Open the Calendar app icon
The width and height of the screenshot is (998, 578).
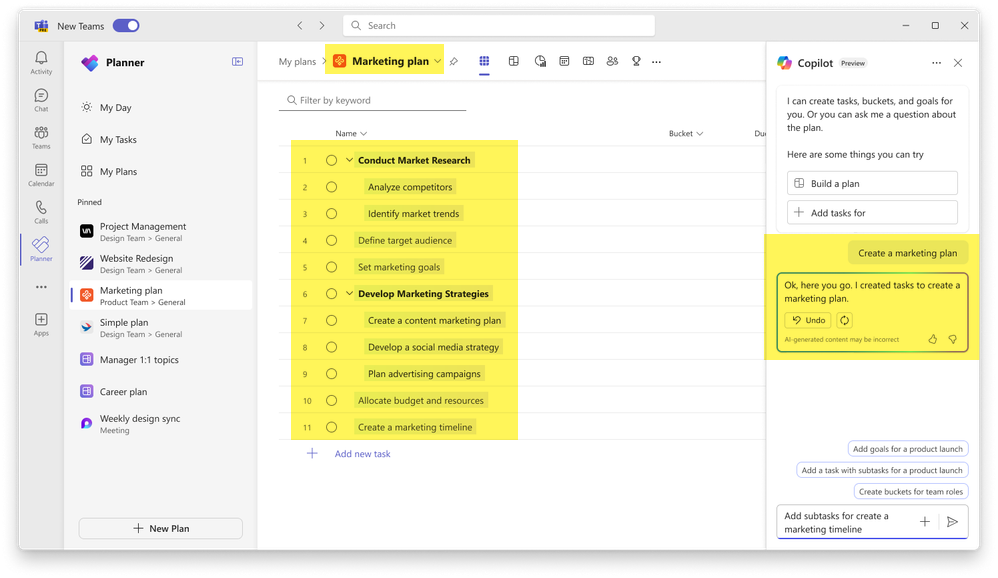41,175
